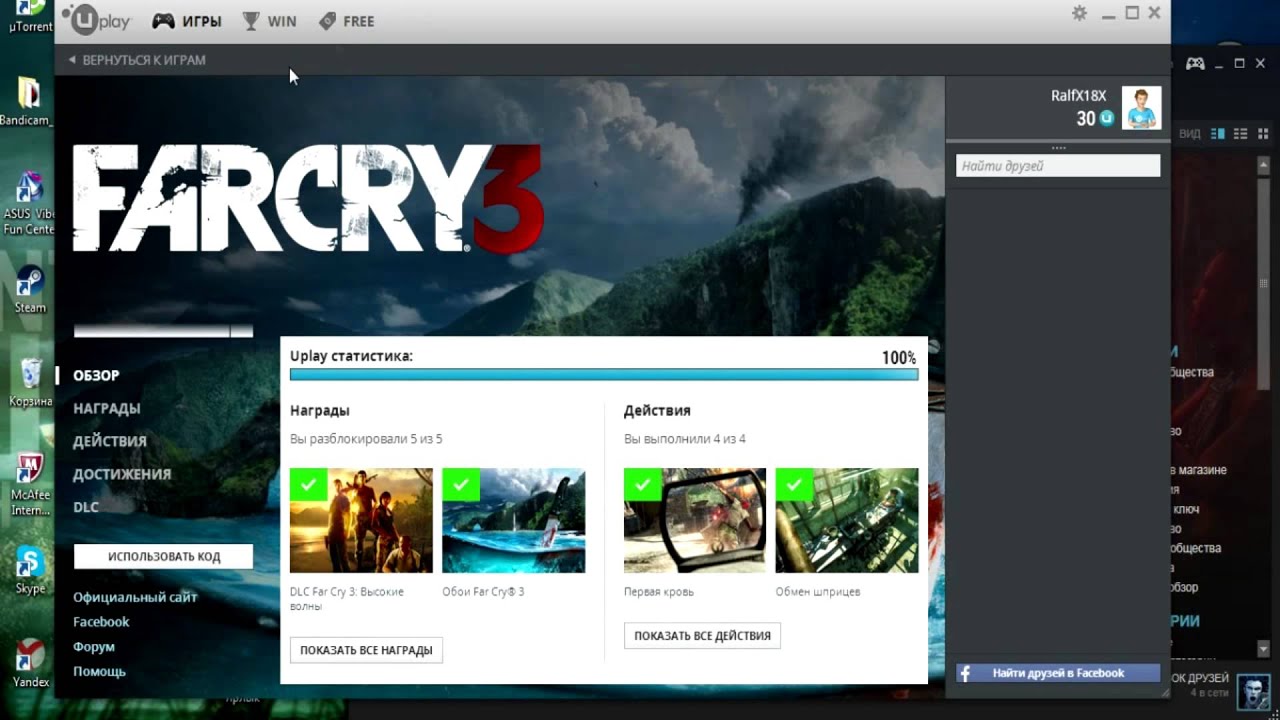Click the green checkmark on the Высокие волны reward
The height and width of the screenshot is (720, 1280).
point(308,484)
